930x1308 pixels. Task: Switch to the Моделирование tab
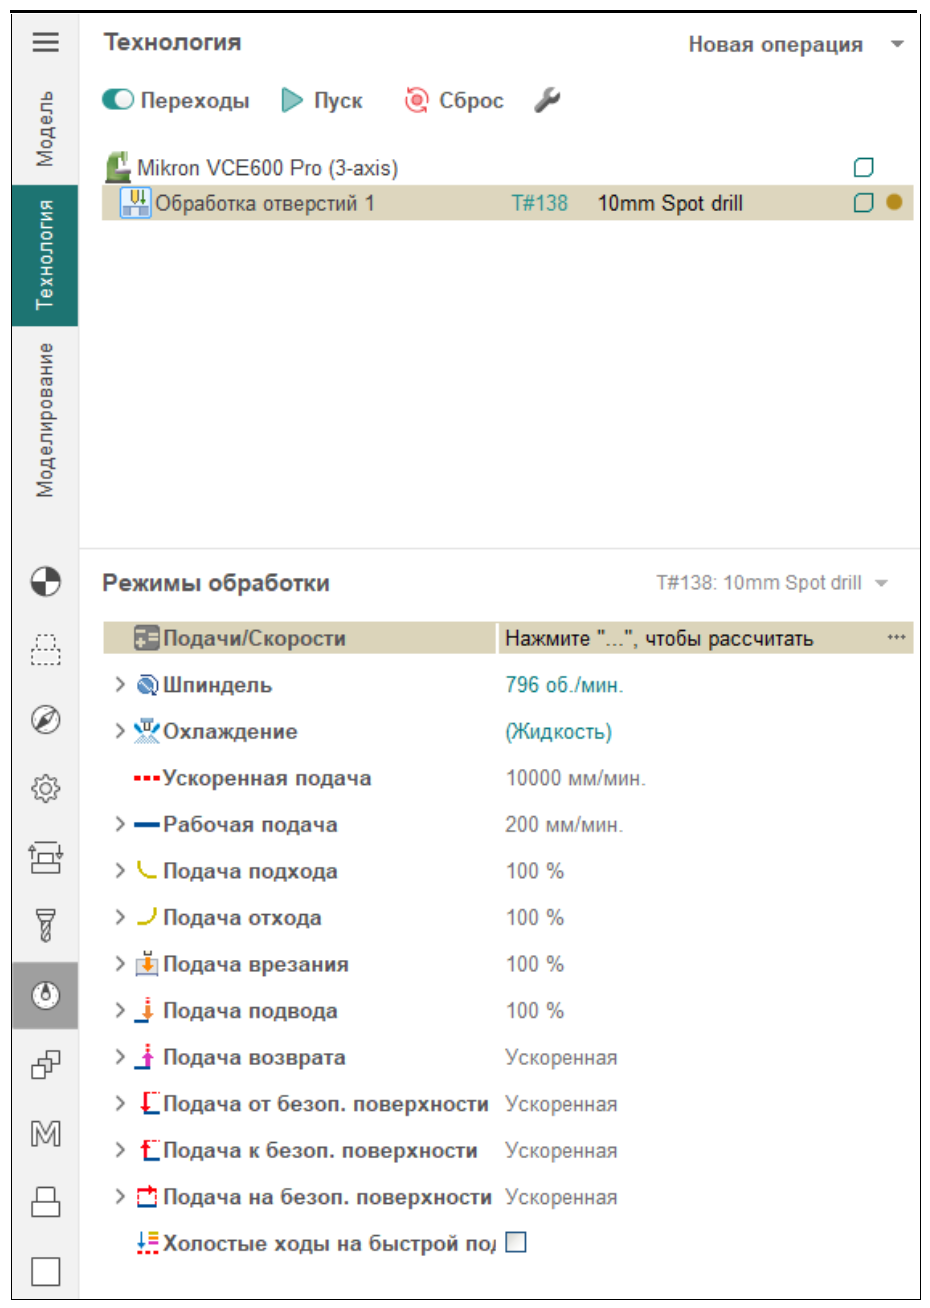point(45,420)
